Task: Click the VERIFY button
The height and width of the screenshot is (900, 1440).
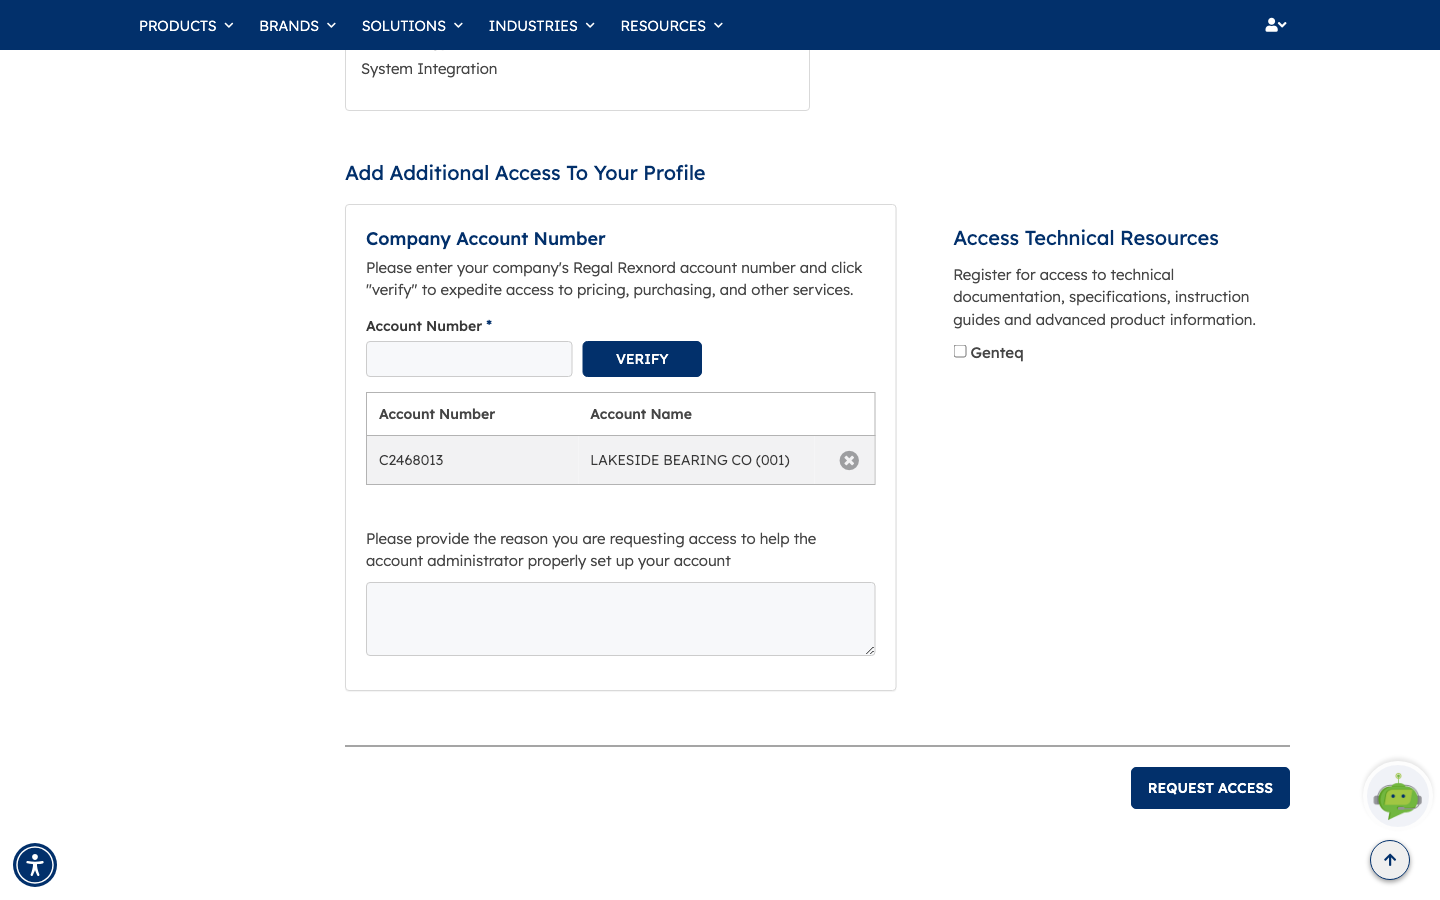Action: point(642,359)
